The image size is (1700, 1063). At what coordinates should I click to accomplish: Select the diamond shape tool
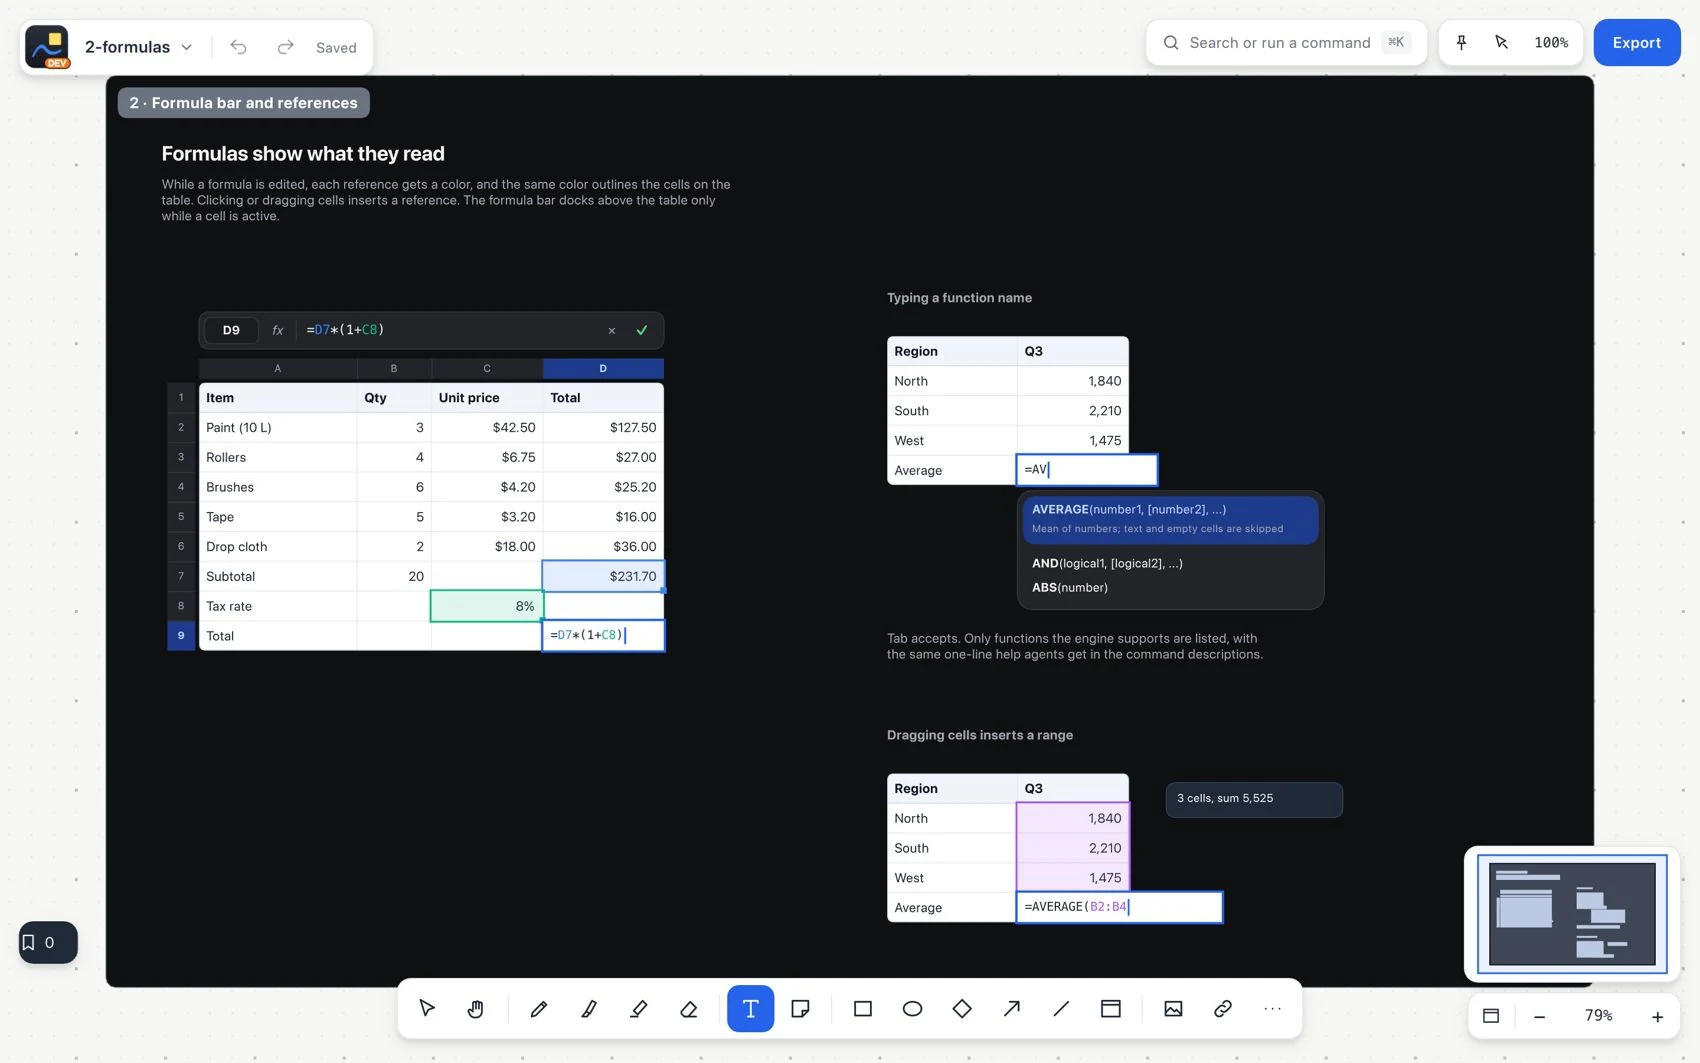pos(962,1008)
